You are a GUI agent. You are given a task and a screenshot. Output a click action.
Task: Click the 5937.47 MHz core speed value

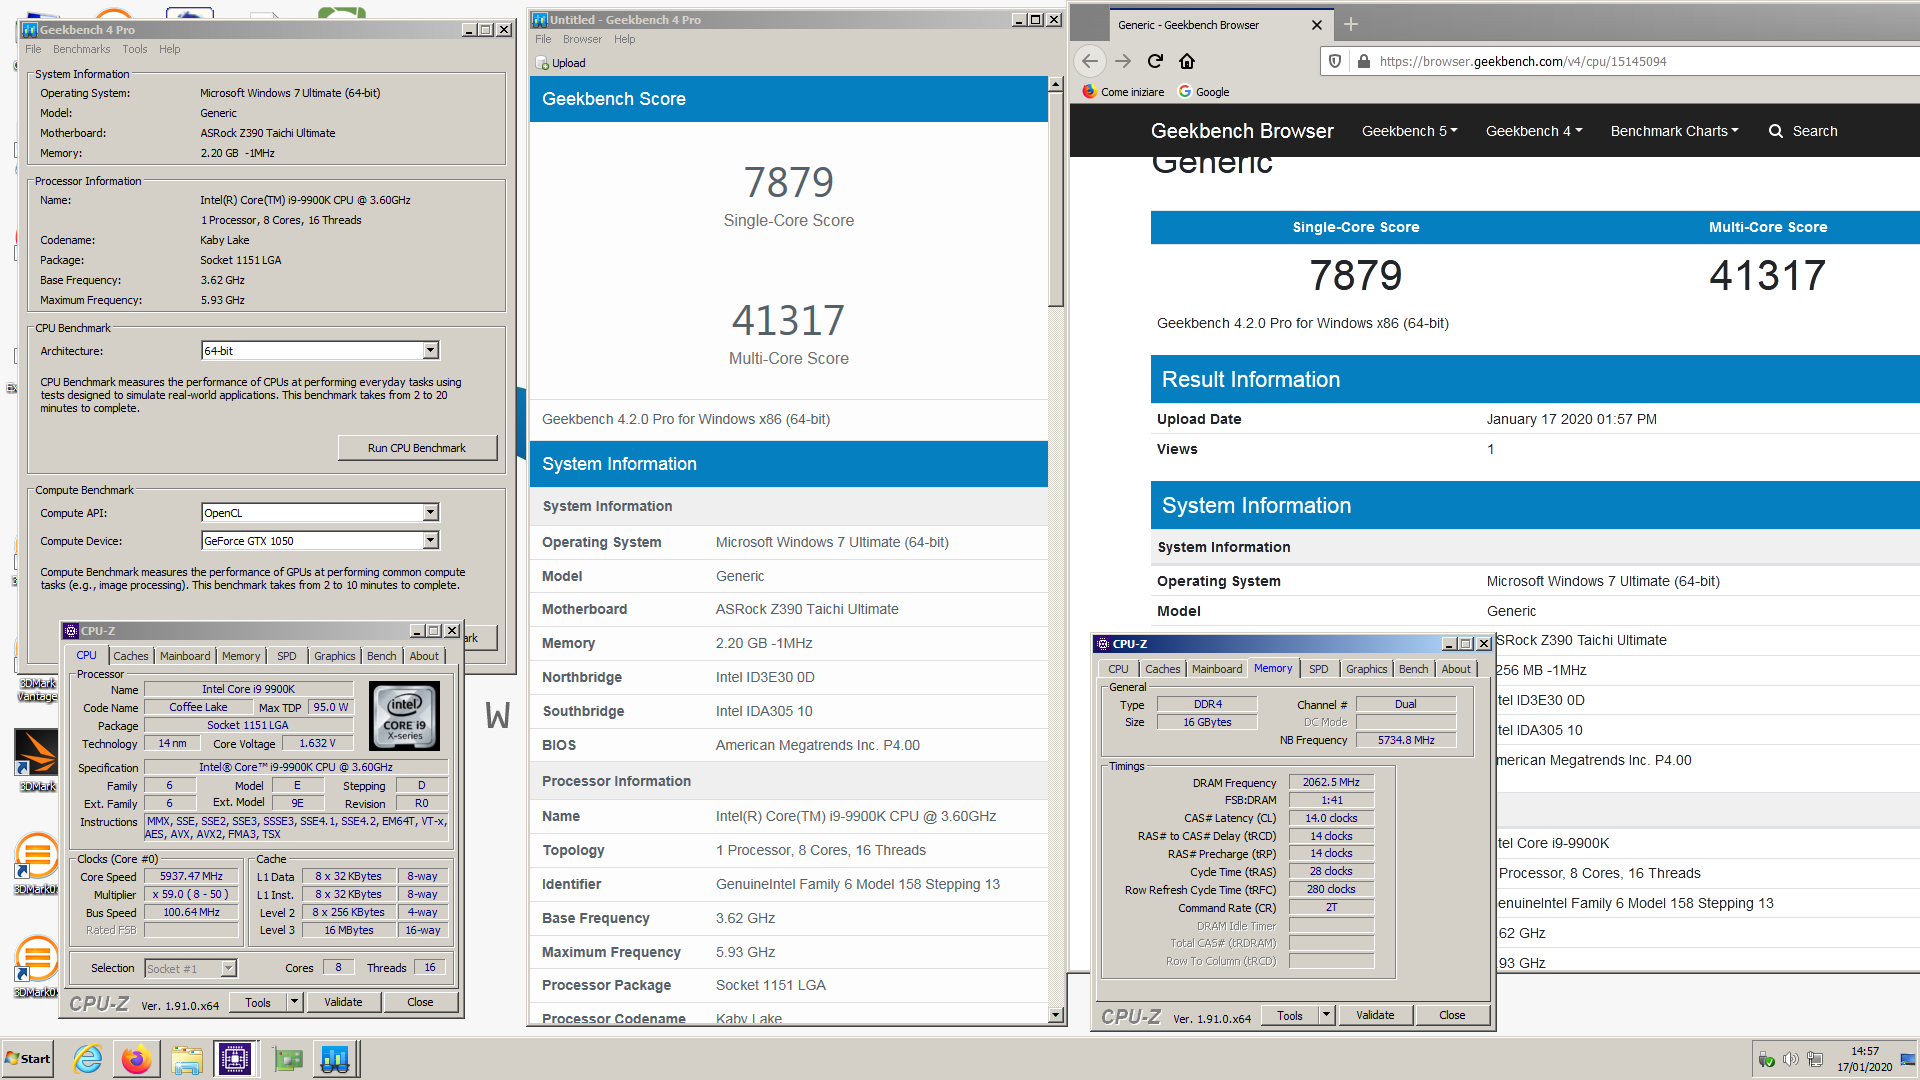[192, 876]
